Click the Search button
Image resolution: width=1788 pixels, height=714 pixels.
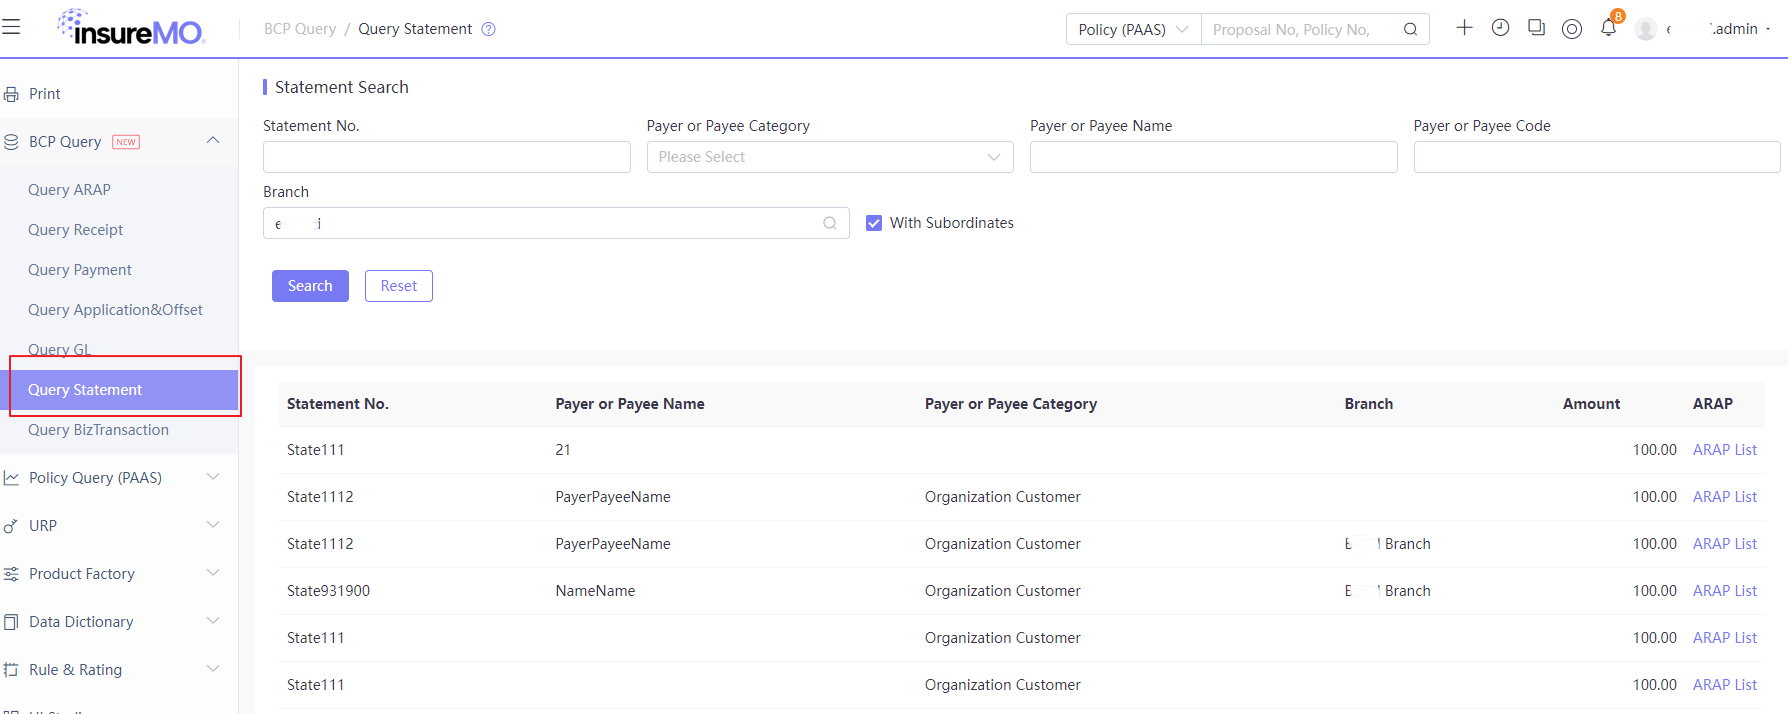(x=310, y=286)
